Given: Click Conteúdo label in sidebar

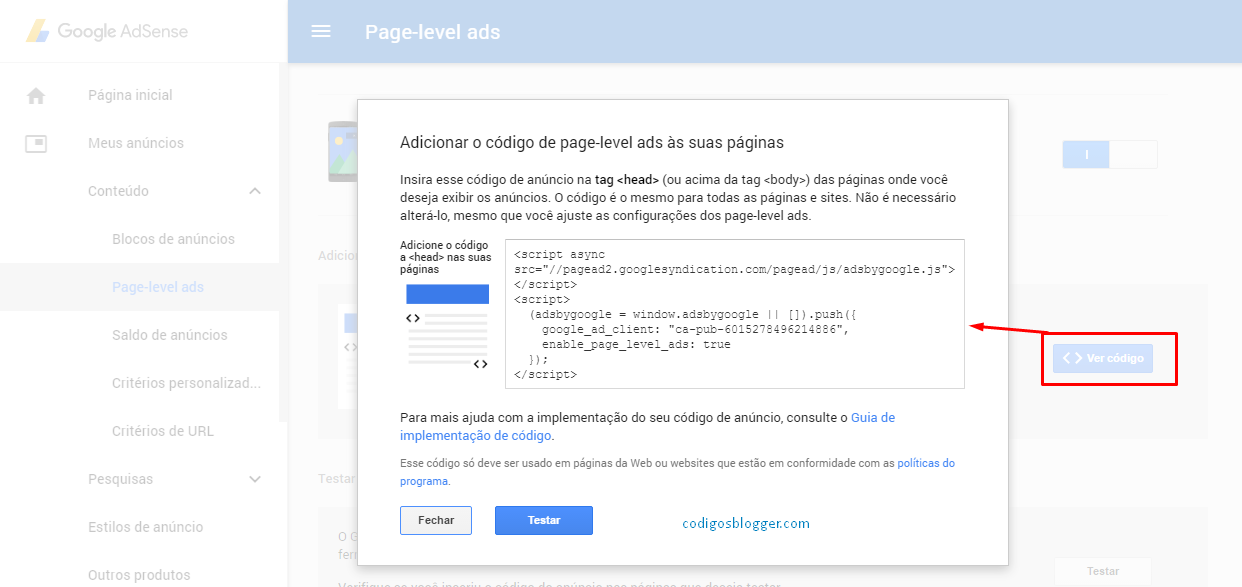Looking at the screenshot, I should tap(118, 191).
